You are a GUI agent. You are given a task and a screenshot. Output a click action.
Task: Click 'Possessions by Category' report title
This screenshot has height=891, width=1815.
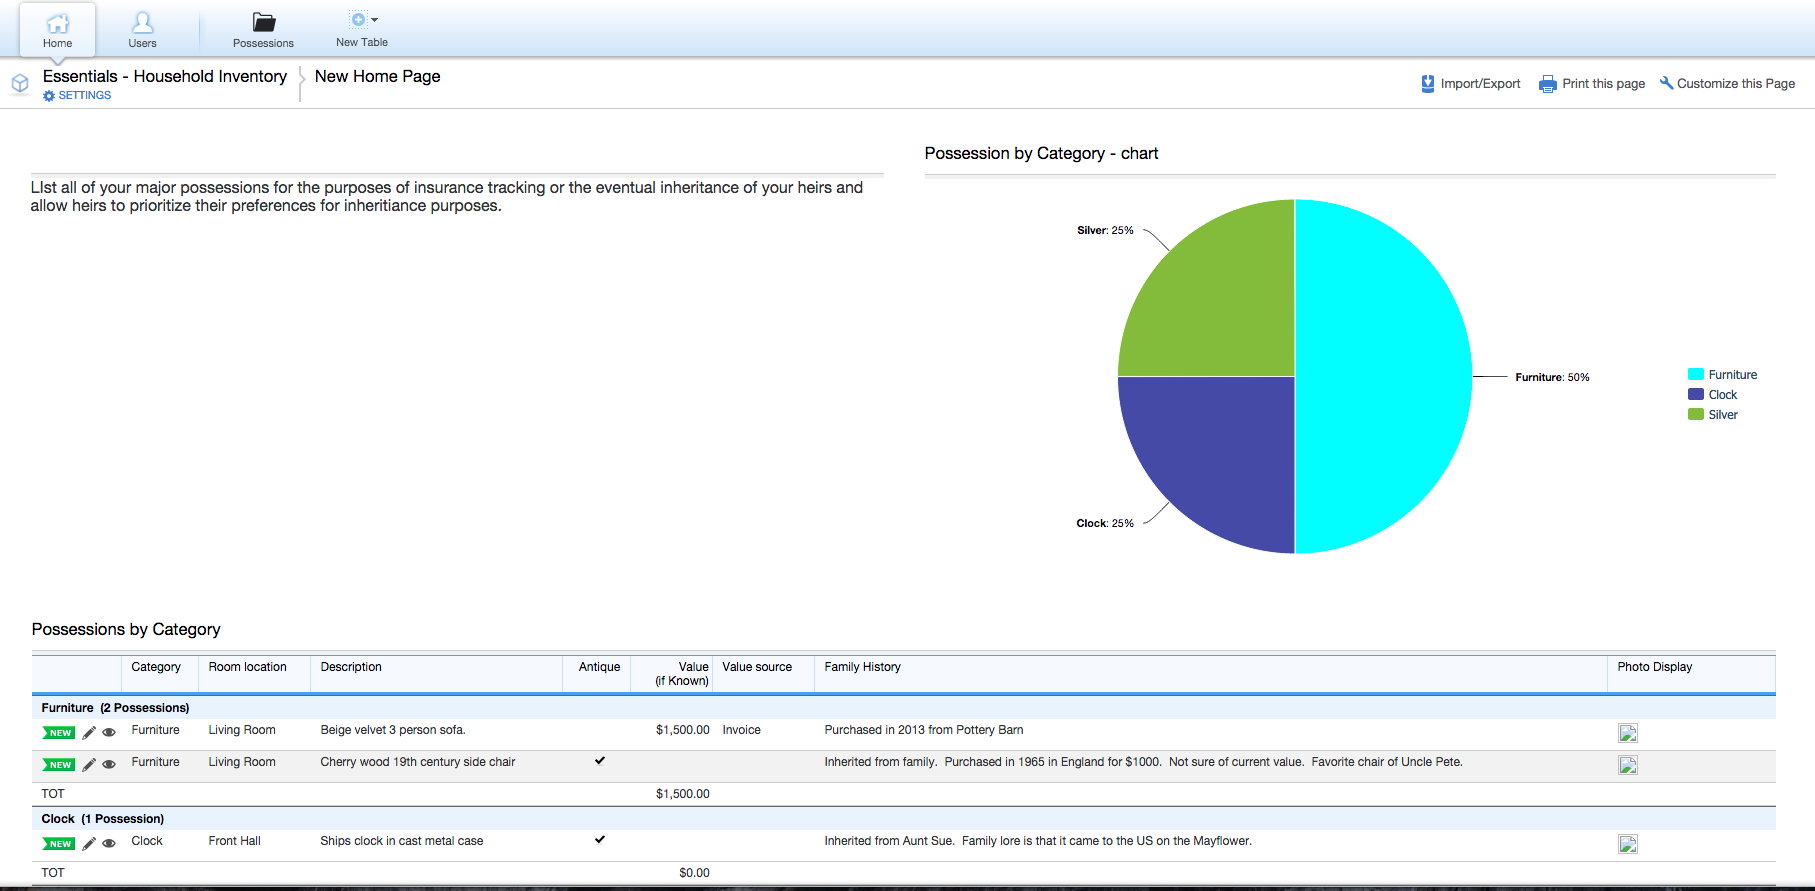point(126,629)
